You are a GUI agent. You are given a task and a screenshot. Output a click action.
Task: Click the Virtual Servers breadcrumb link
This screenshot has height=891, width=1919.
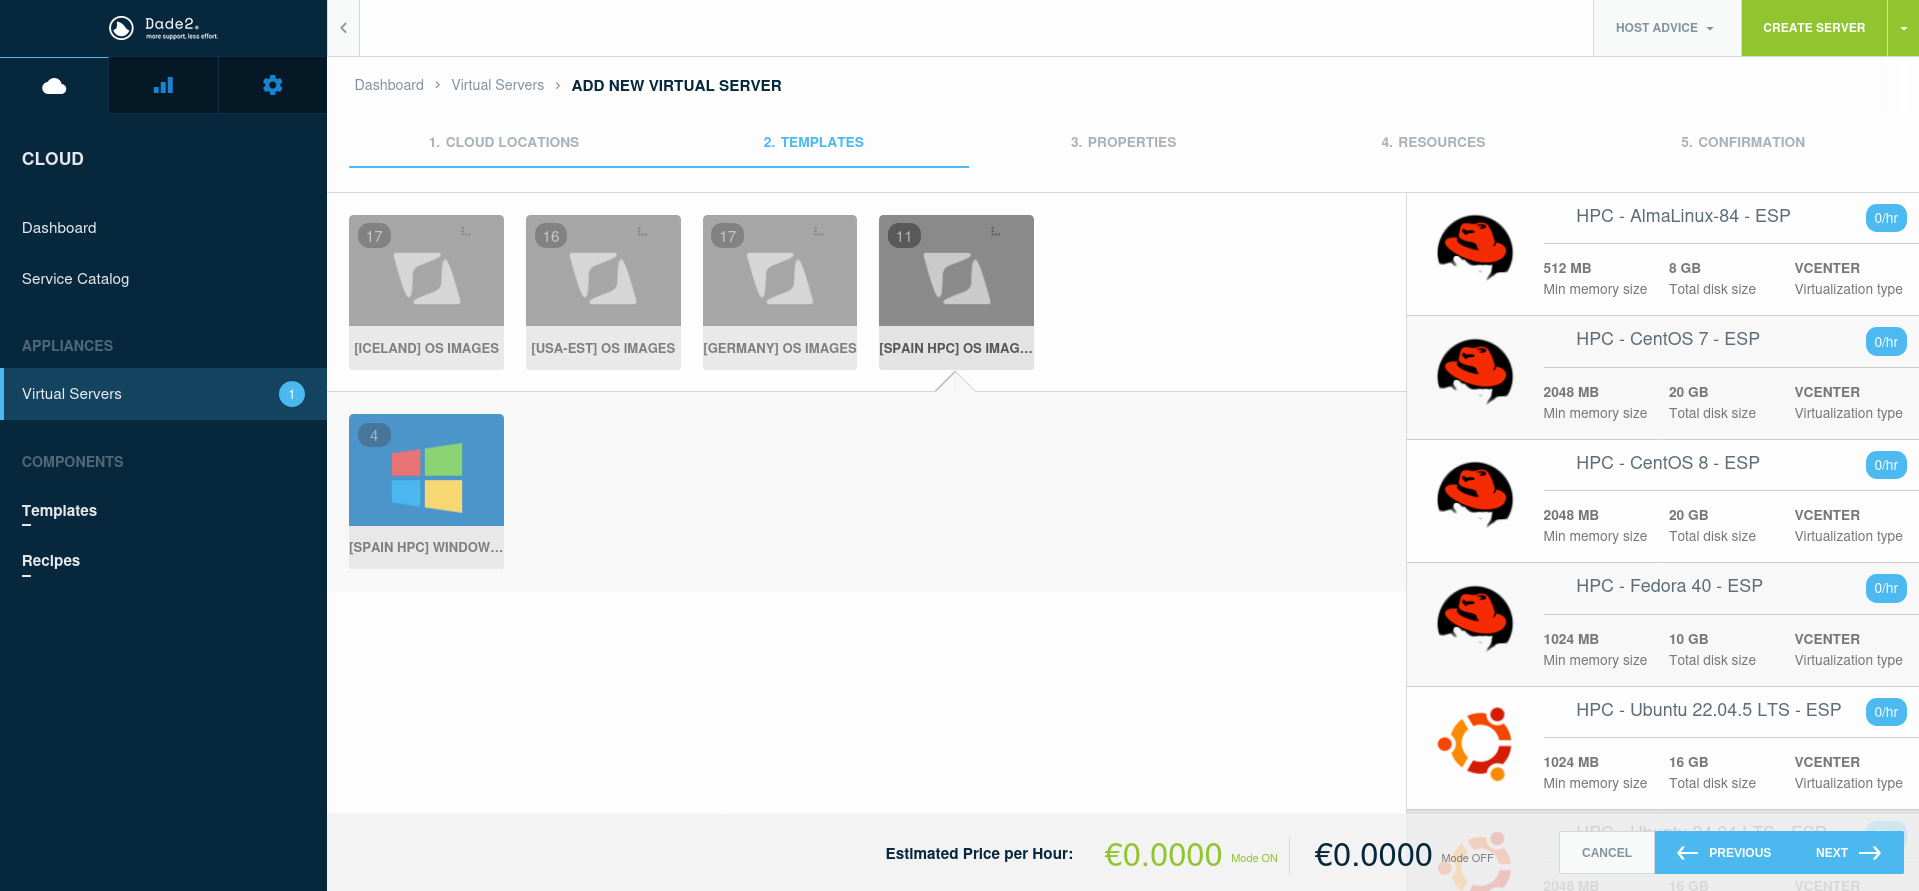[x=498, y=85]
